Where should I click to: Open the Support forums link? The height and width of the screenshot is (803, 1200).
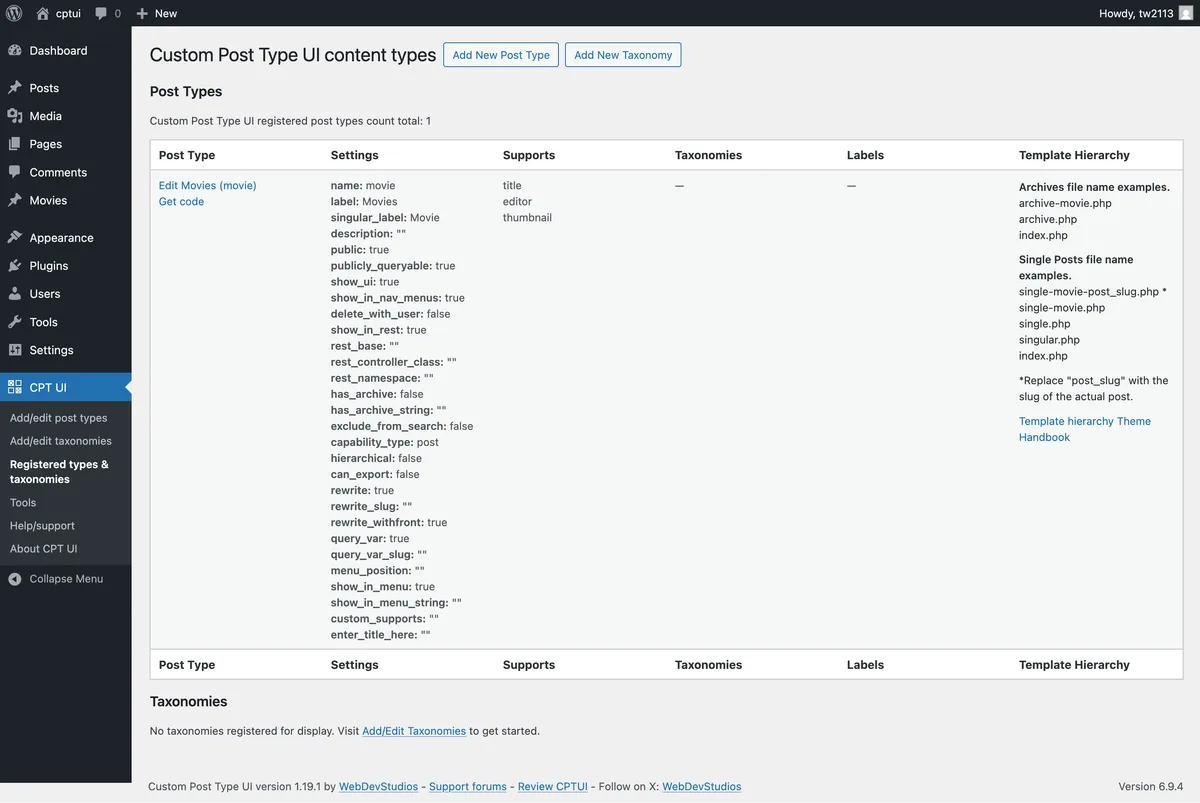pos(468,787)
